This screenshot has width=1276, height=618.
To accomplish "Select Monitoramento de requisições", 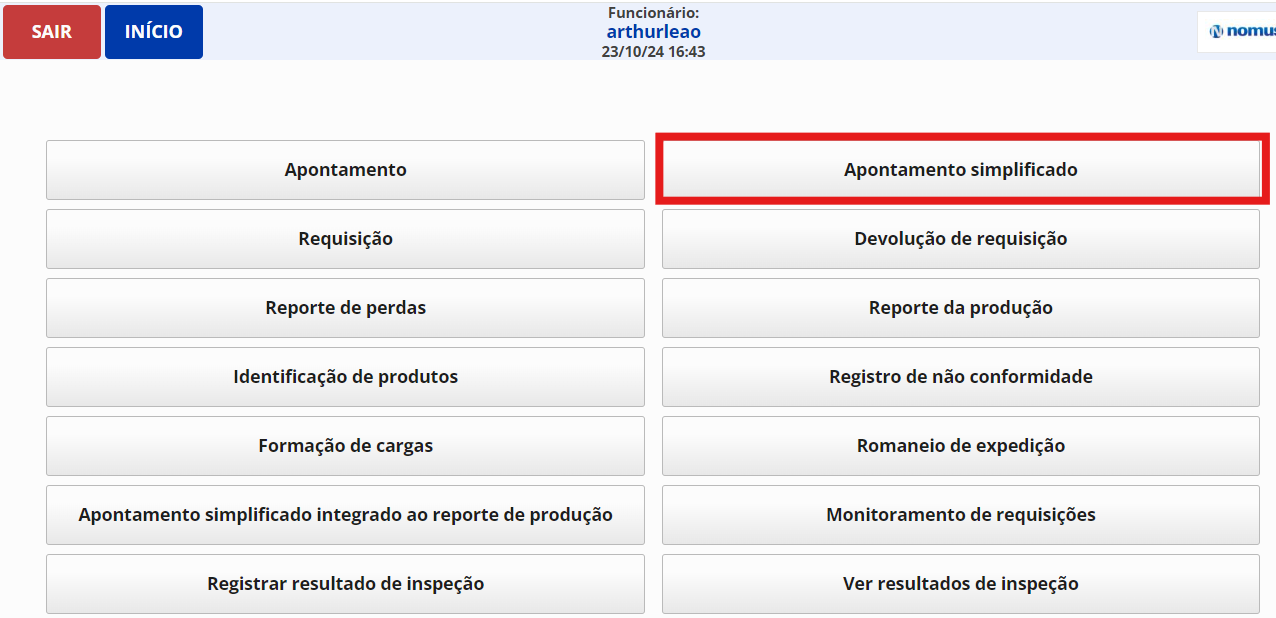I will pos(961,515).
